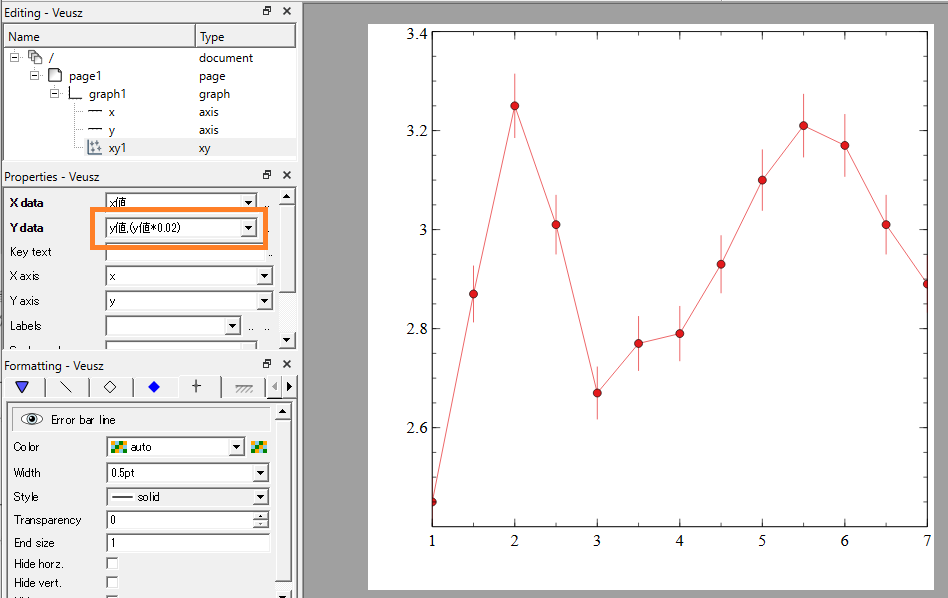
Task: Increase the Transparency value with up arrow
Action: [261, 516]
